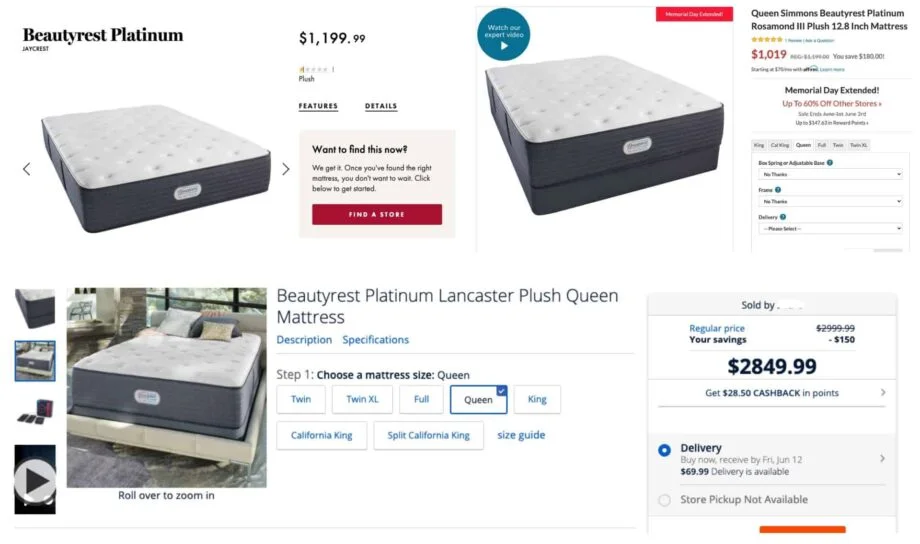Click previous image arrow on Jaycrest mattress

pos(27,169)
